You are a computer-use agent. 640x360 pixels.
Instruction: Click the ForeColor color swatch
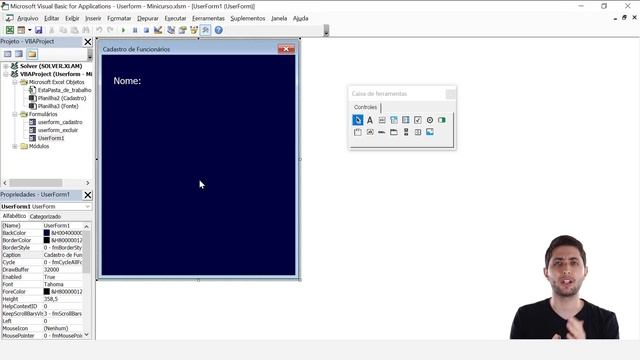pyautogui.click(x=47, y=291)
